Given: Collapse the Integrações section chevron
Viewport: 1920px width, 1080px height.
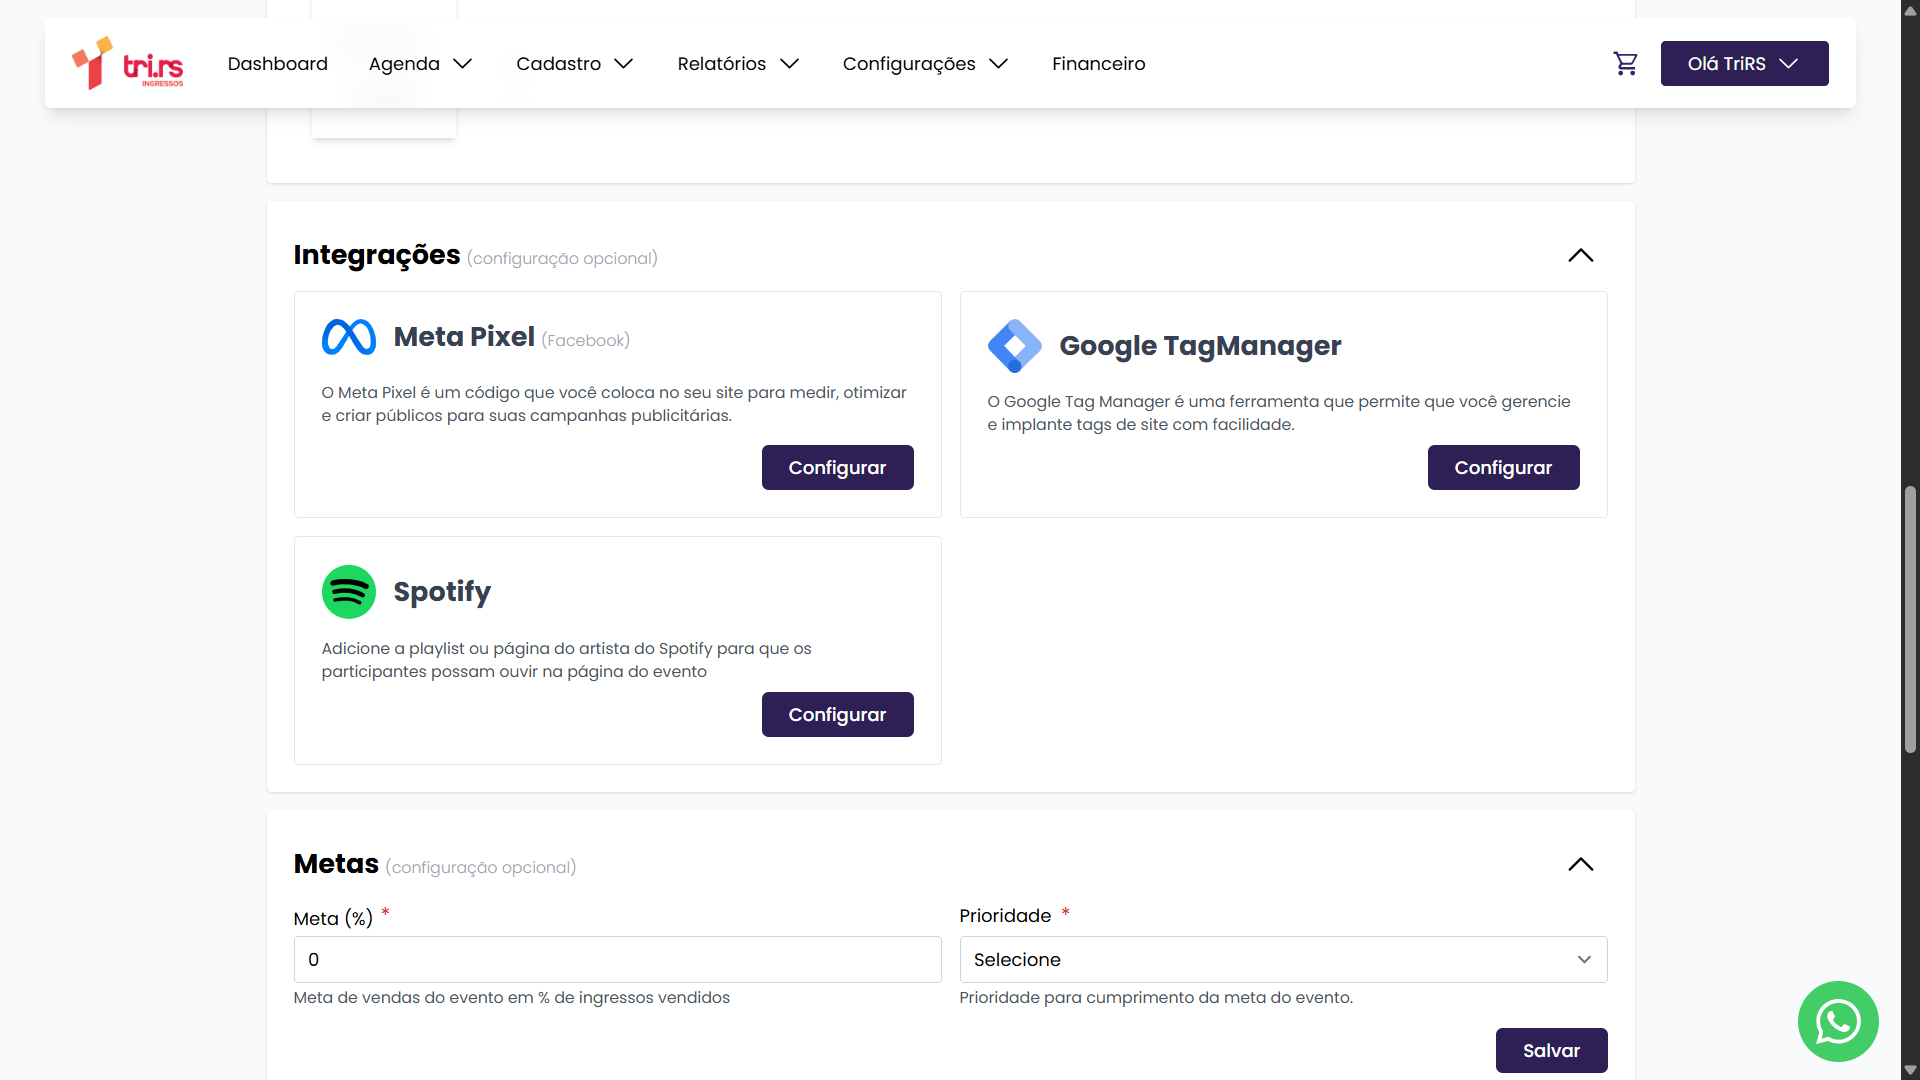Looking at the screenshot, I should point(1580,256).
